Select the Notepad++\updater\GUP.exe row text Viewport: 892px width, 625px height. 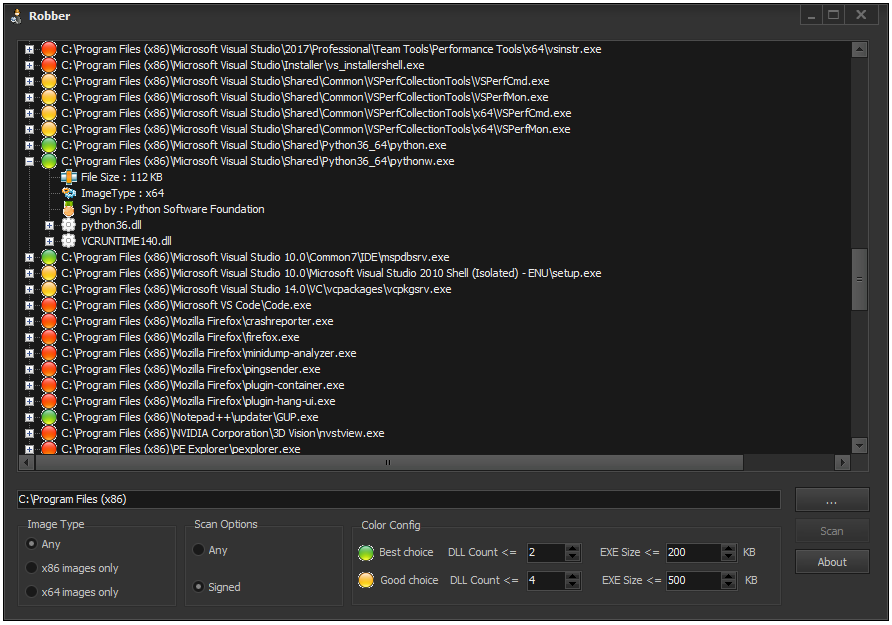click(x=190, y=417)
